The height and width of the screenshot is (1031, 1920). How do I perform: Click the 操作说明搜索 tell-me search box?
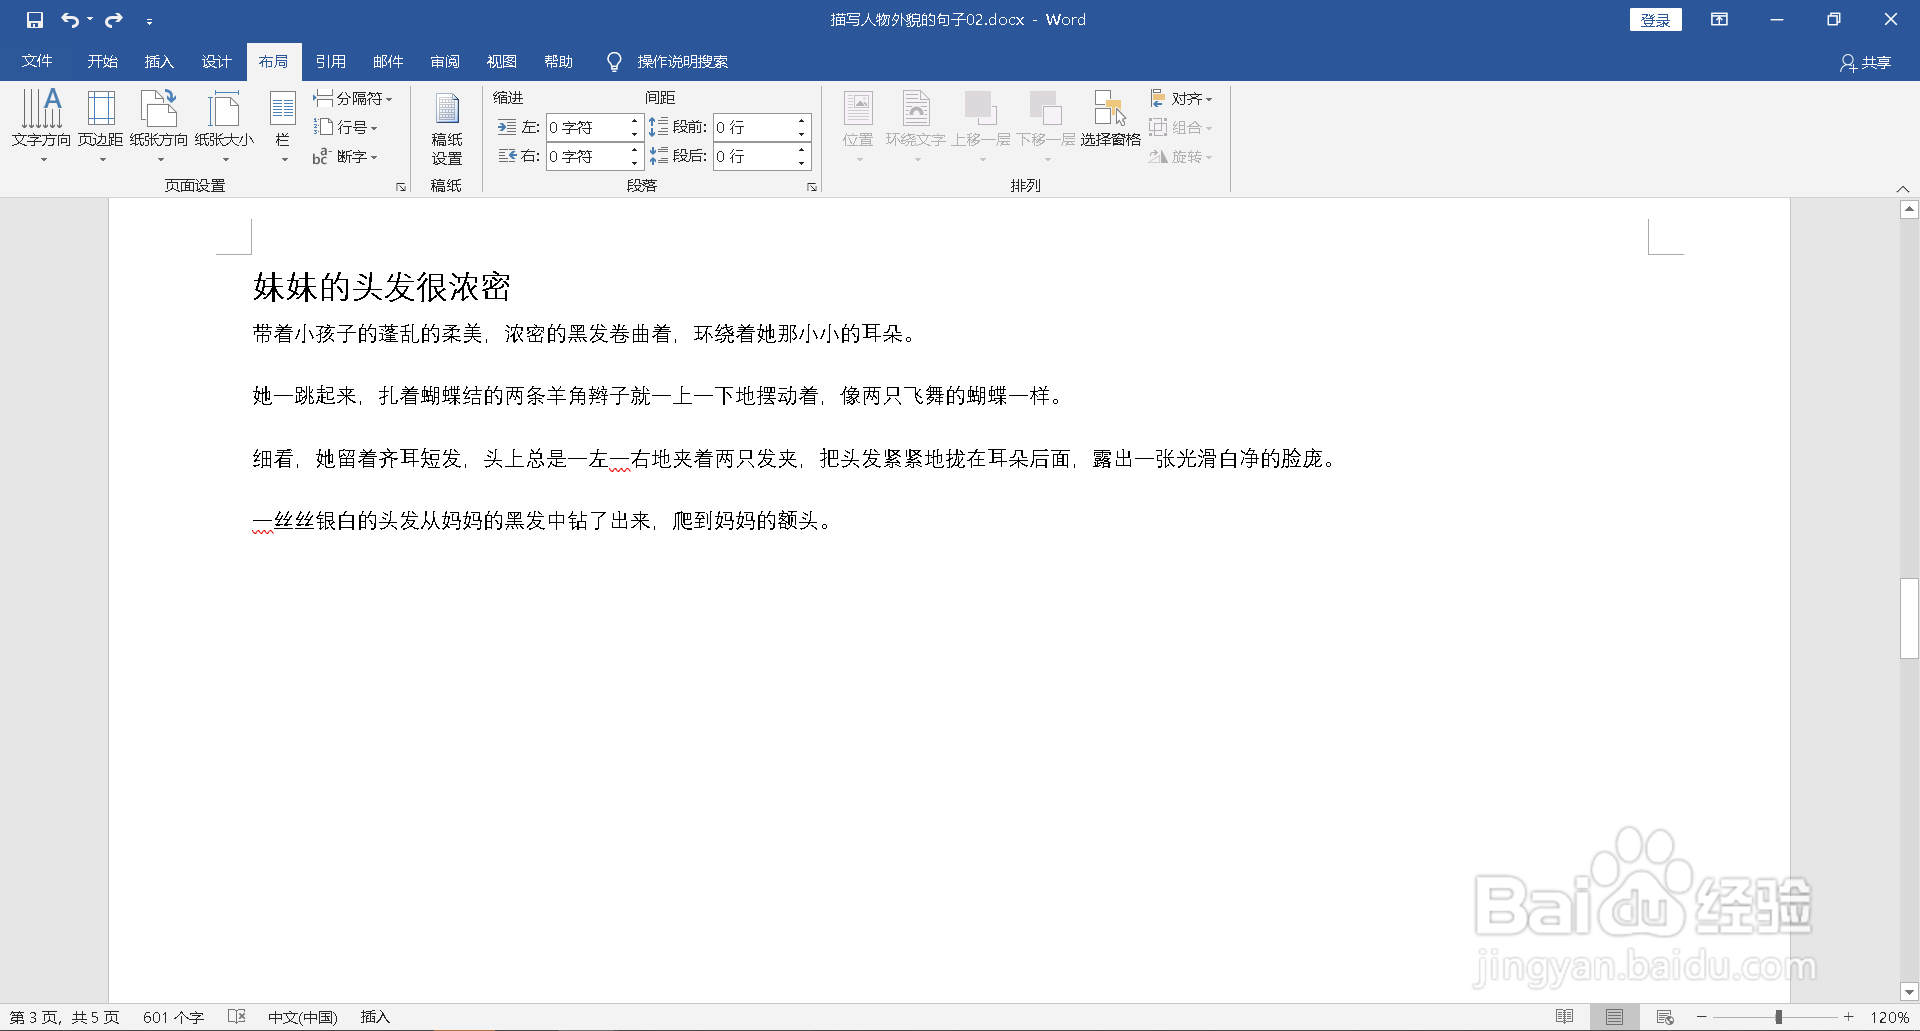pos(668,62)
